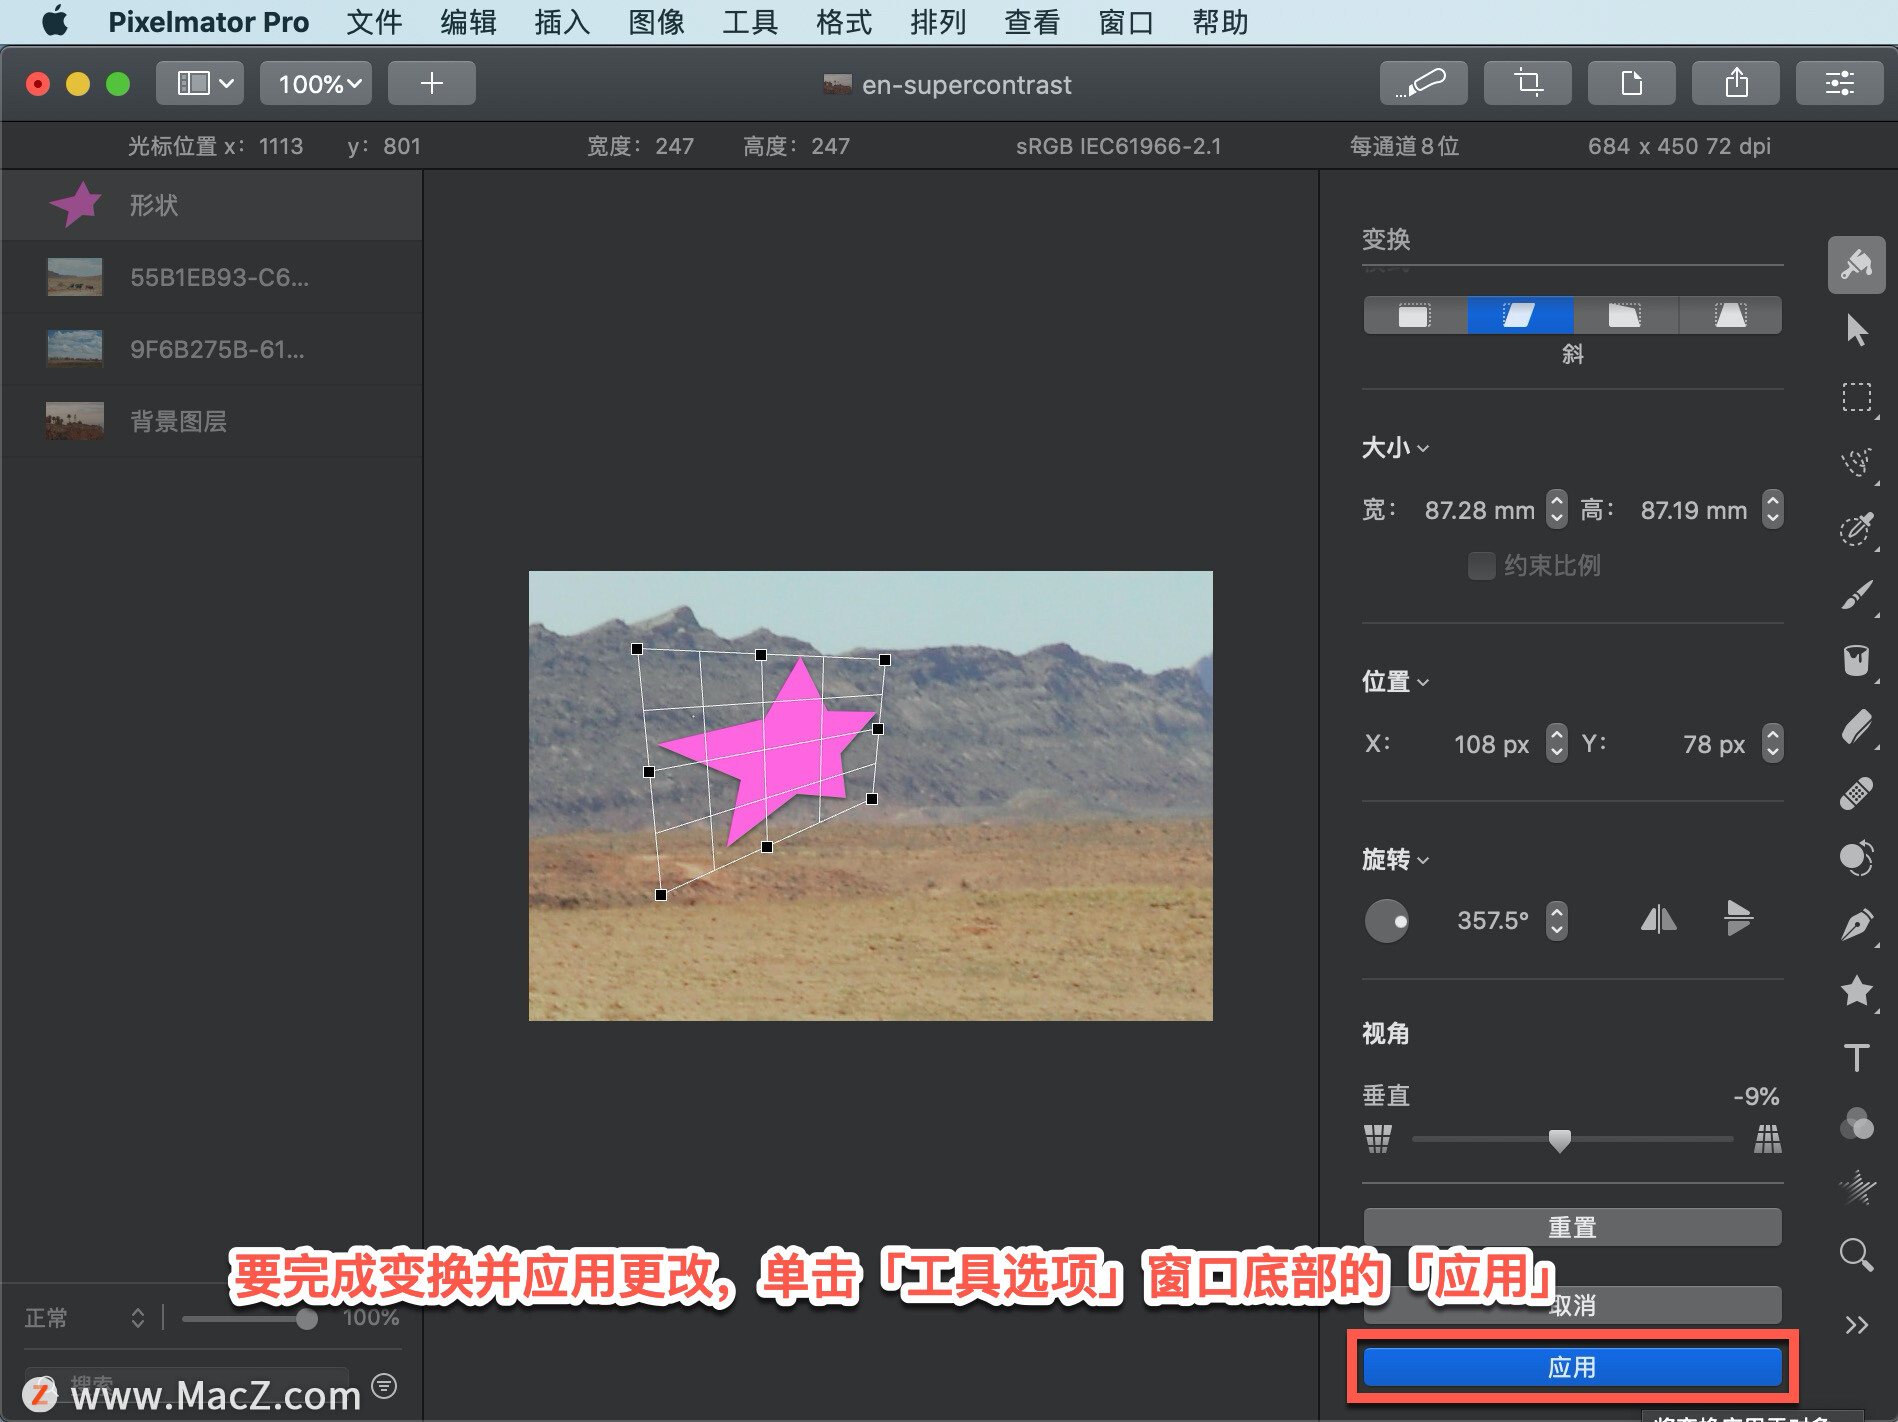Select the 9F6B275B-61 layer
The image size is (1898, 1422).
pos(211,349)
